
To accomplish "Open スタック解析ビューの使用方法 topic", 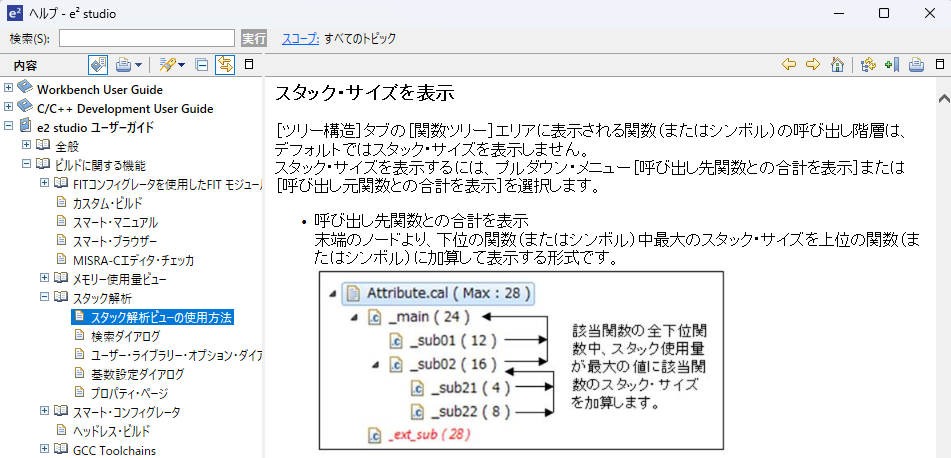I will click(x=161, y=317).
